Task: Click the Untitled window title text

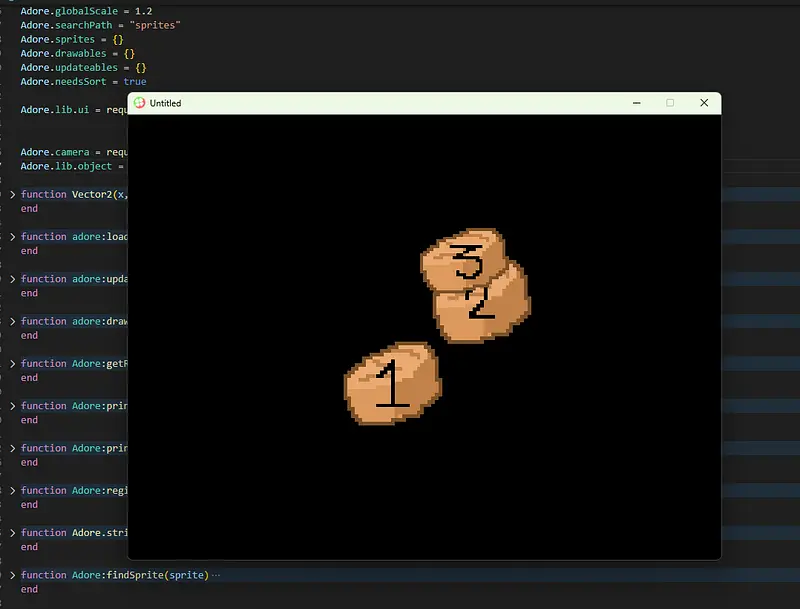Action: (166, 103)
